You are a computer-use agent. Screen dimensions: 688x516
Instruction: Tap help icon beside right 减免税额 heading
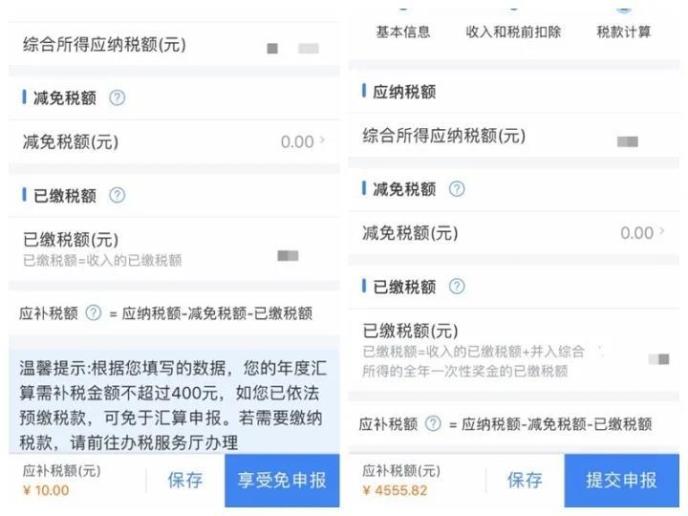click(457, 189)
